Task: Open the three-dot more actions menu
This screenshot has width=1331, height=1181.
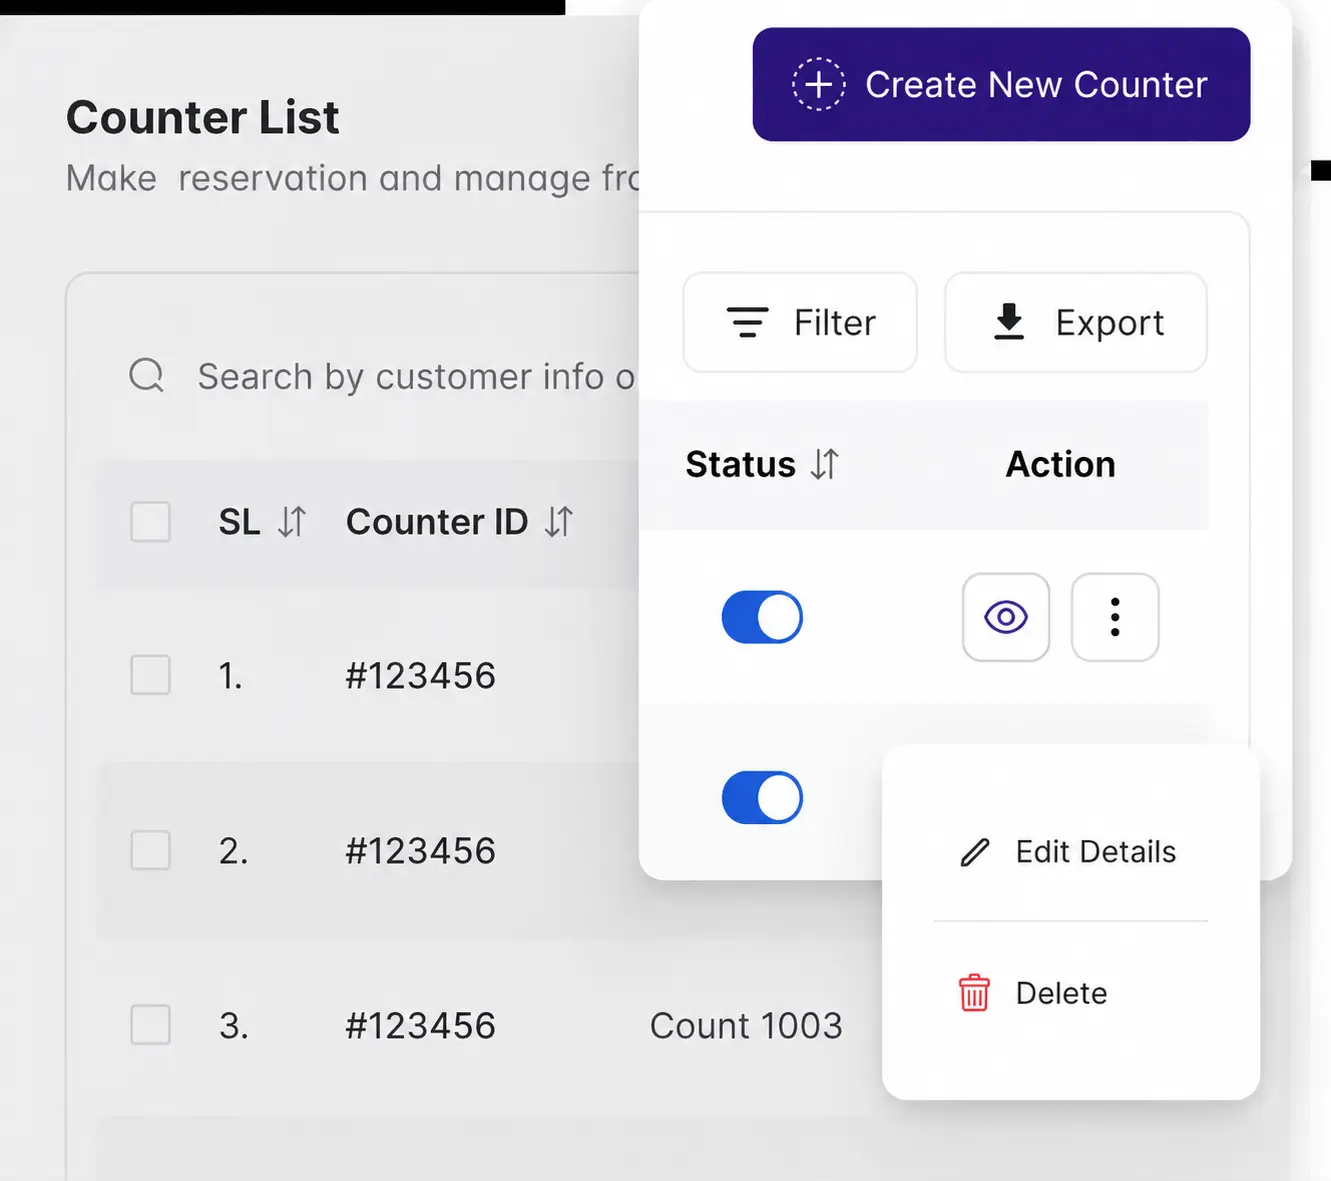Action: tap(1115, 617)
